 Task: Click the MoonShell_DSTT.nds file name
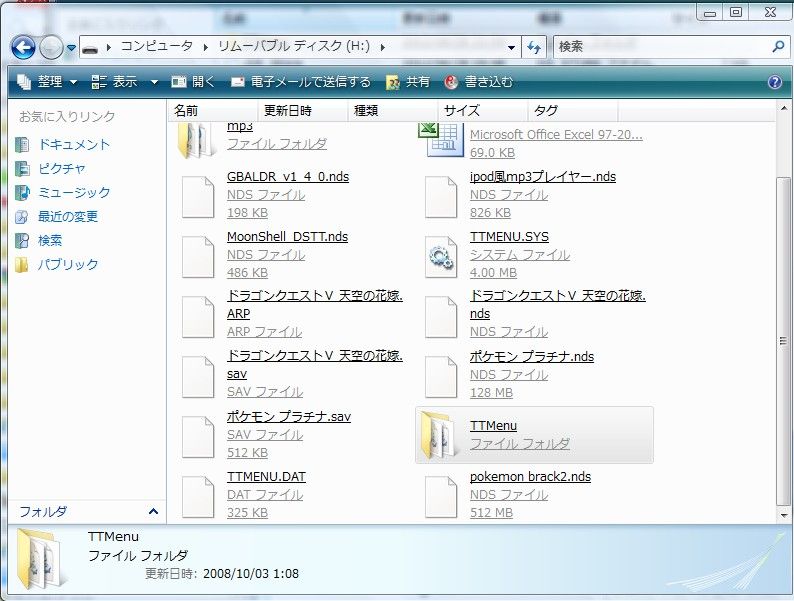[287, 237]
